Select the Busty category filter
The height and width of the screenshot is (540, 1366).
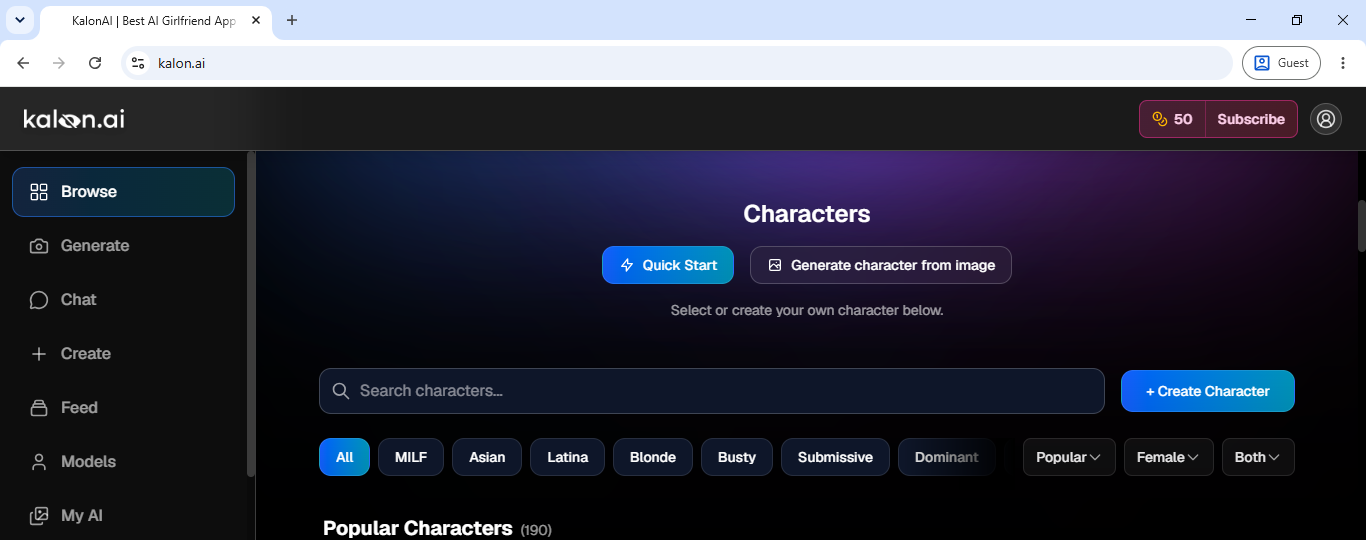(x=737, y=457)
